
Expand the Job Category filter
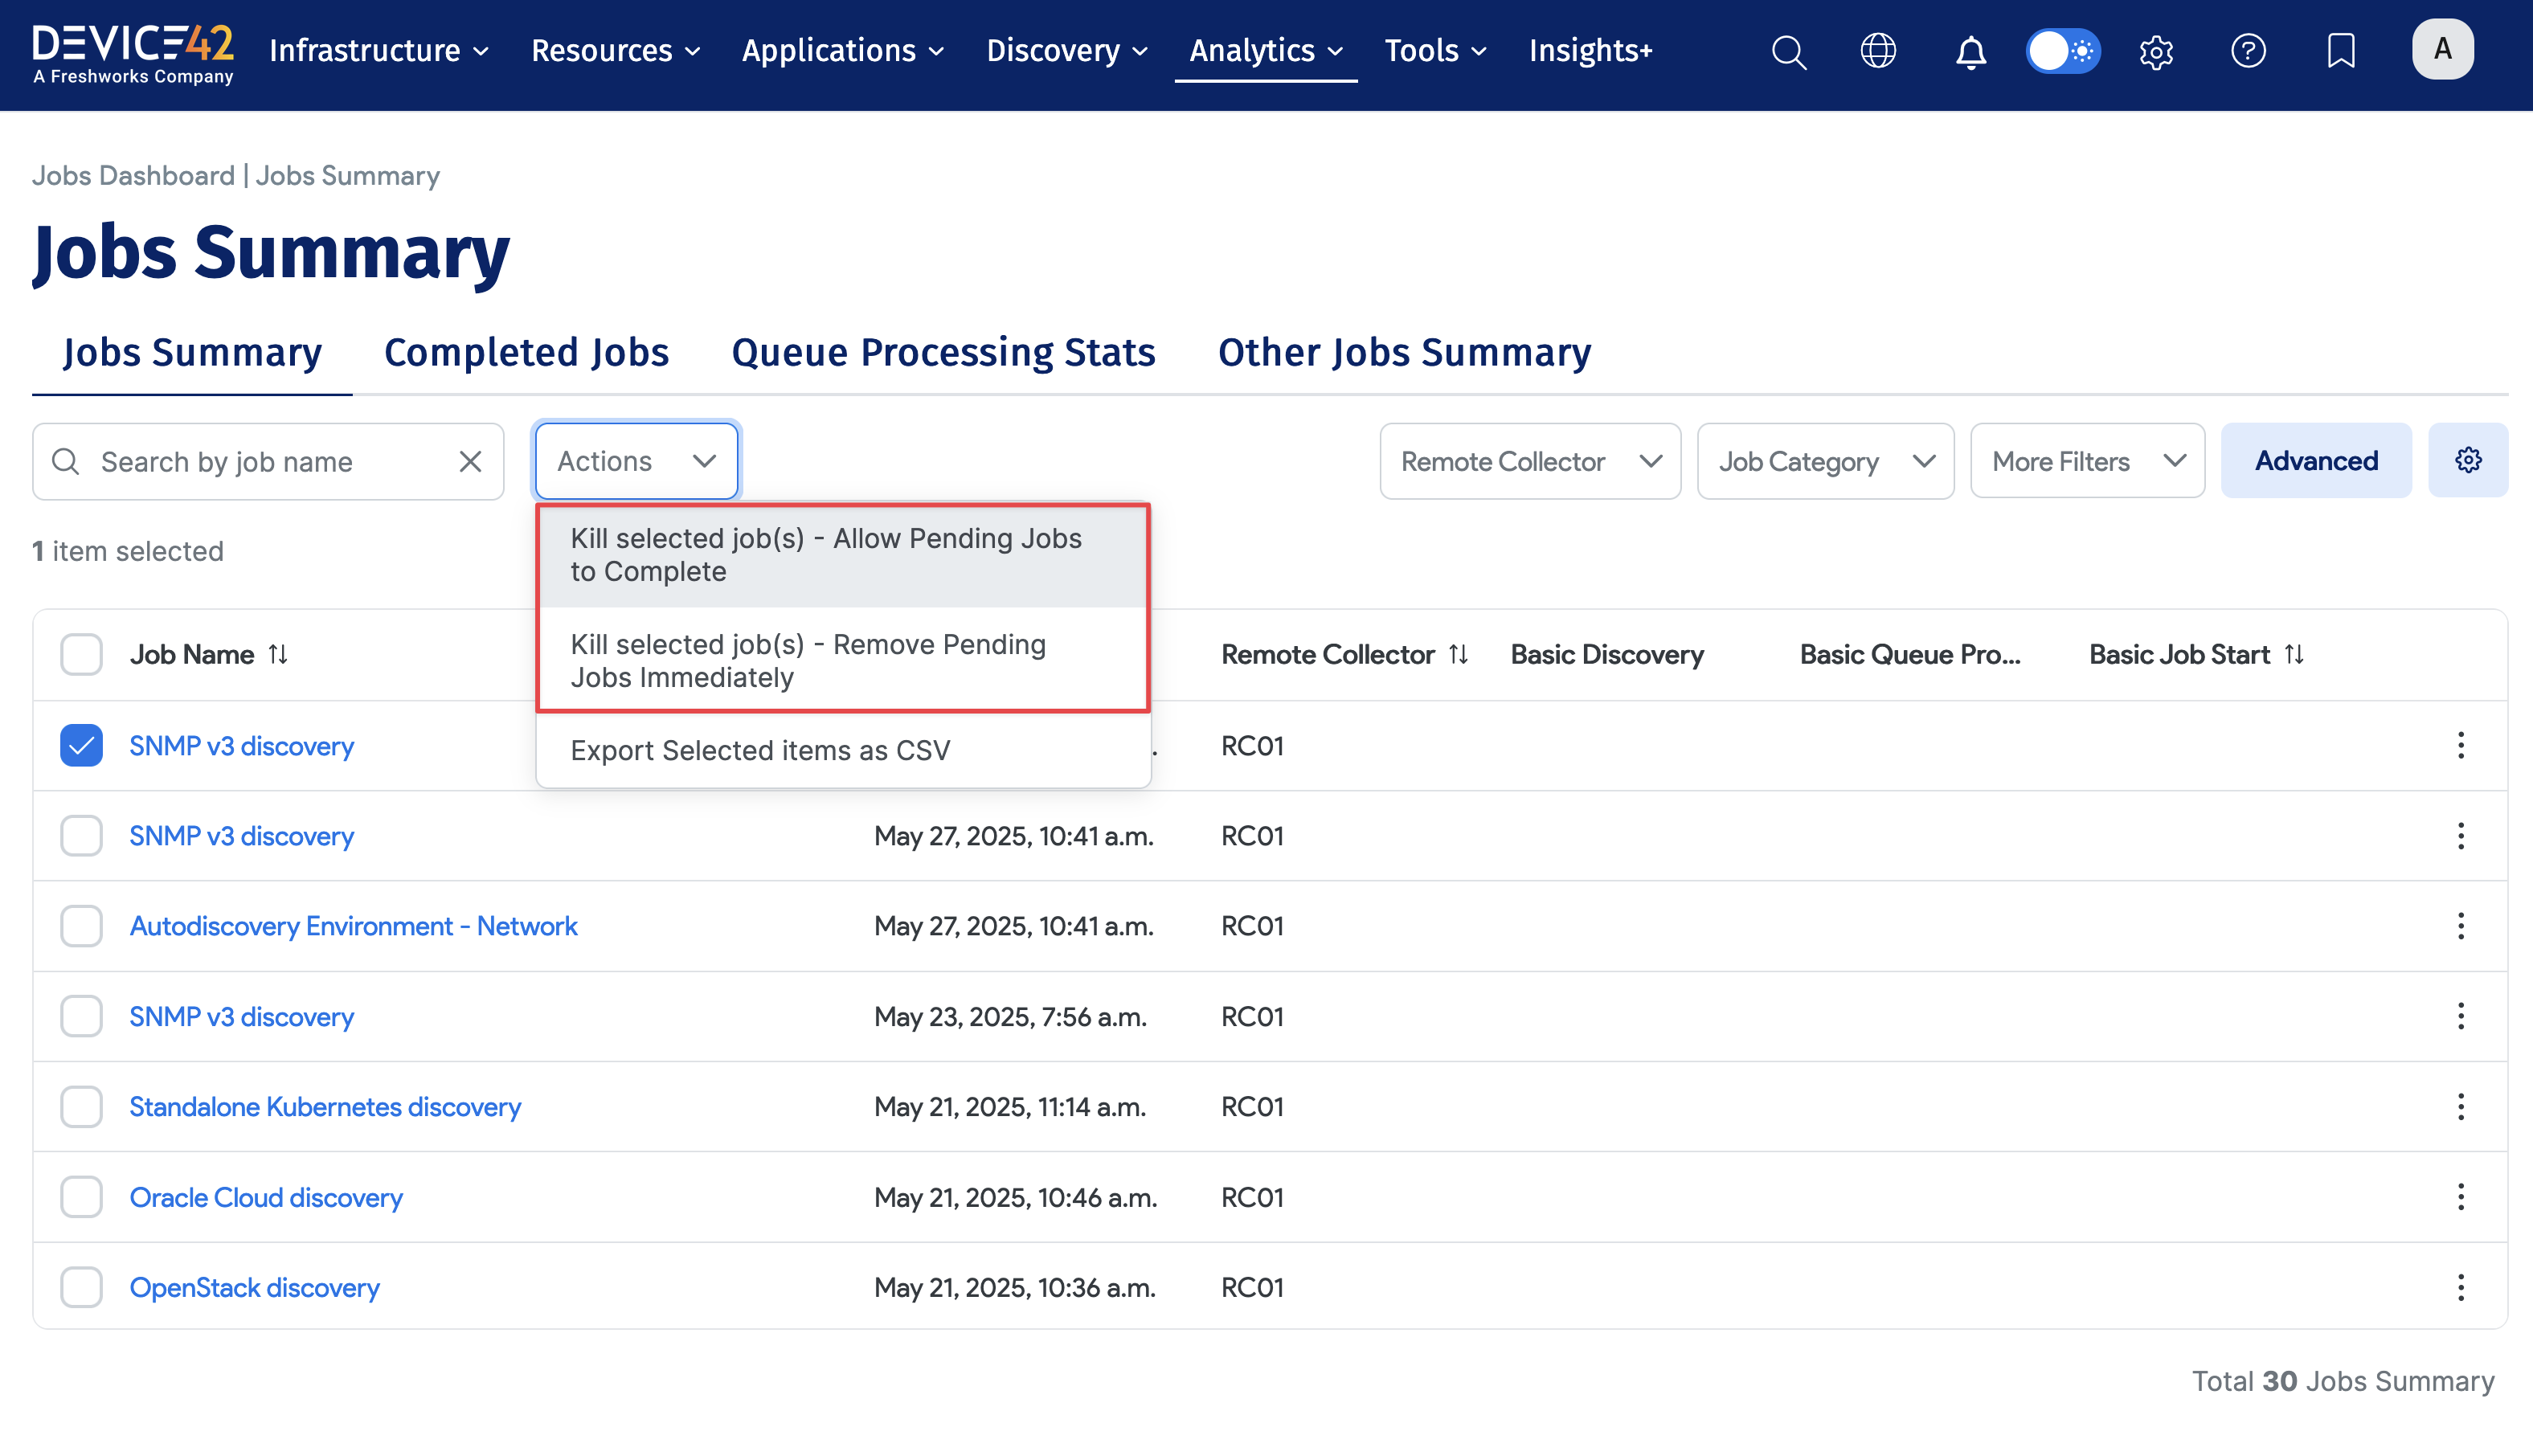click(1825, 461)
